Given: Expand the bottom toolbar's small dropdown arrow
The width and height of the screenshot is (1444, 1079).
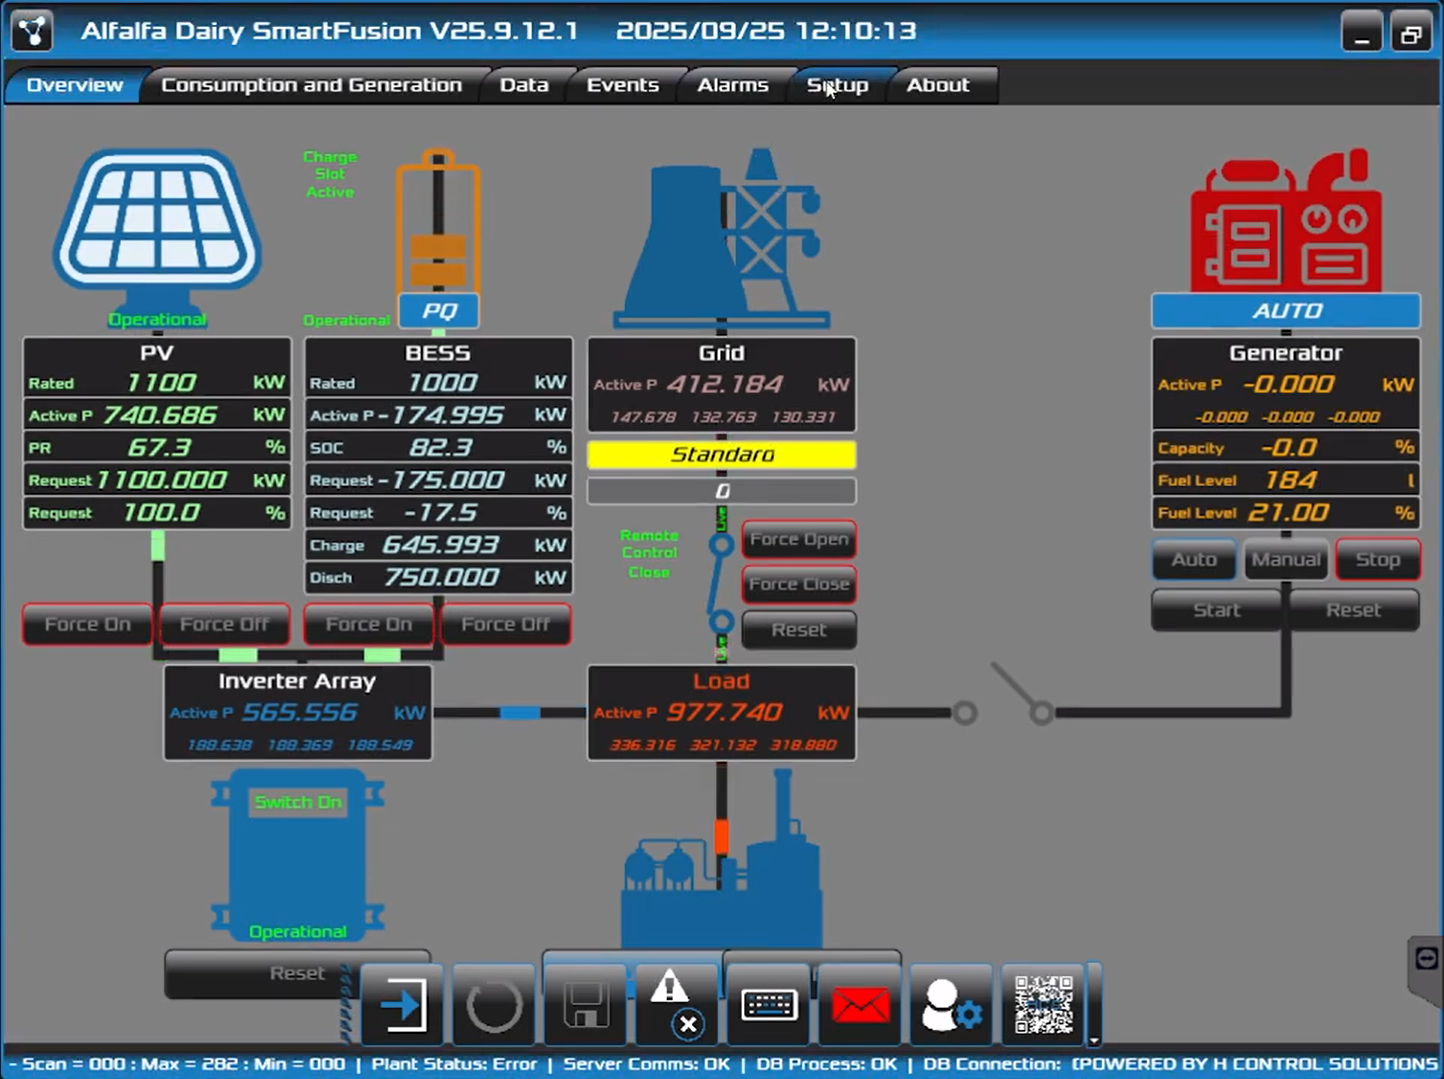Looking at the screenshot, I should (1094, 1041).
